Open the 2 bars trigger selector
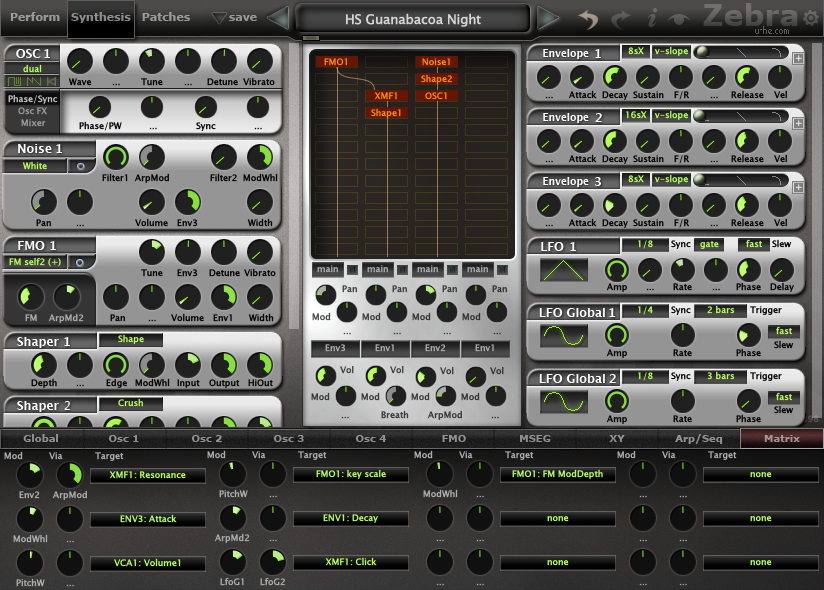The height and width of the screenshot is (590, 824). tap(720, 310)
